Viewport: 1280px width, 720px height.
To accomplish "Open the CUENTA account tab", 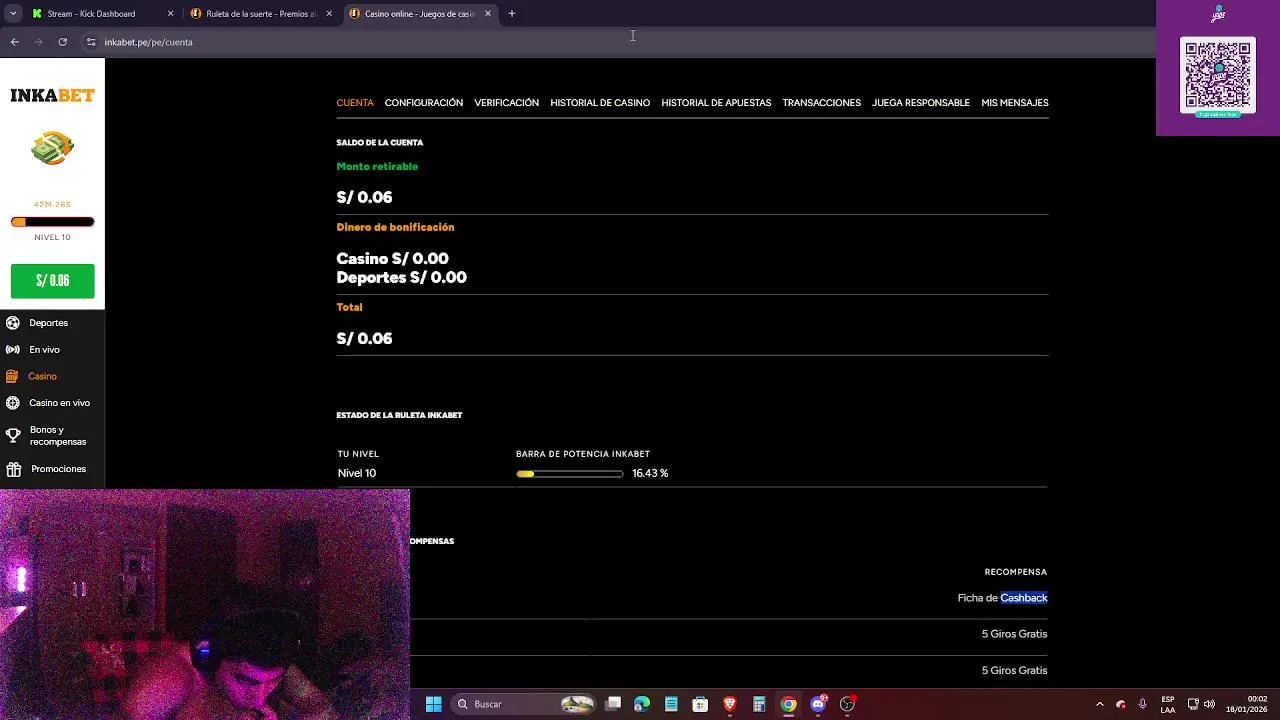I will [355, 103].
